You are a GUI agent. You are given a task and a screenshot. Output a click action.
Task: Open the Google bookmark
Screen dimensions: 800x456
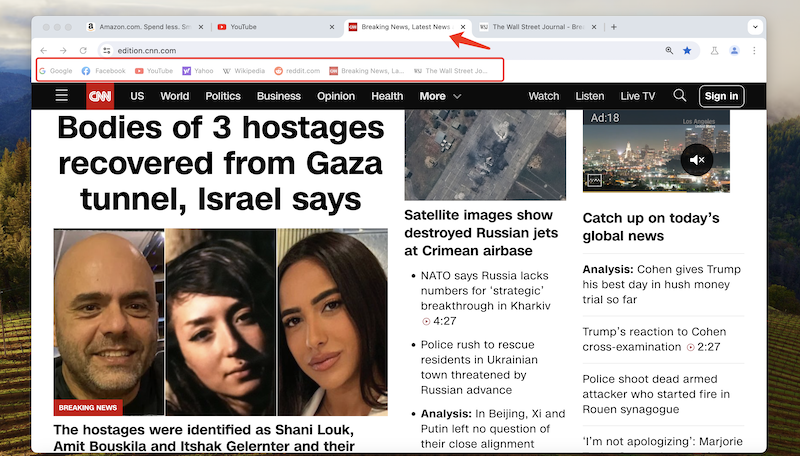(x=56, y=71)
